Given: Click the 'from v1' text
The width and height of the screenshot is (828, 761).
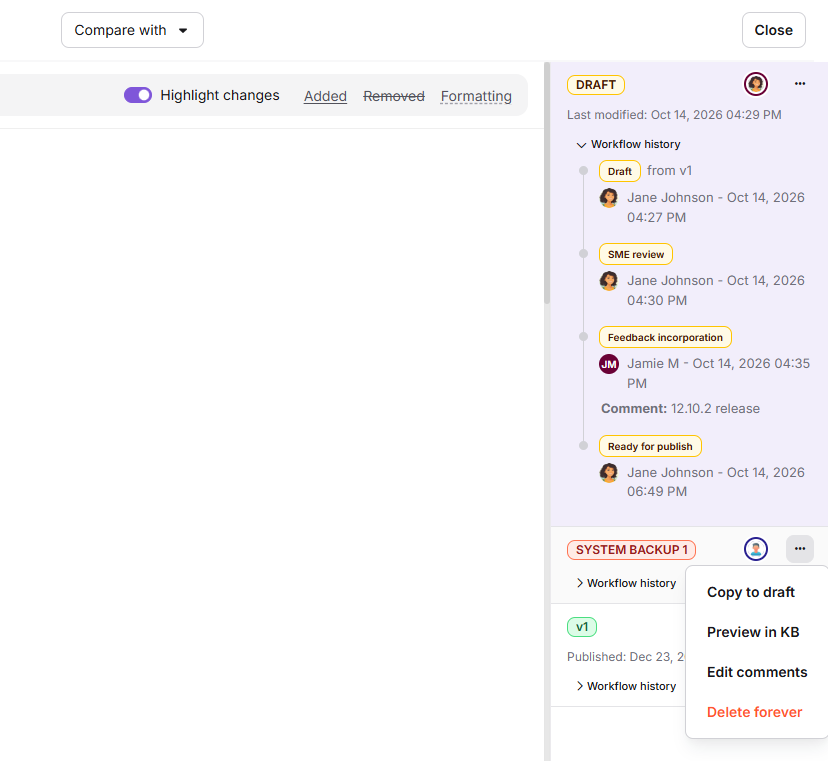Looking at the screenshot, I should click(x=669, y=171).
